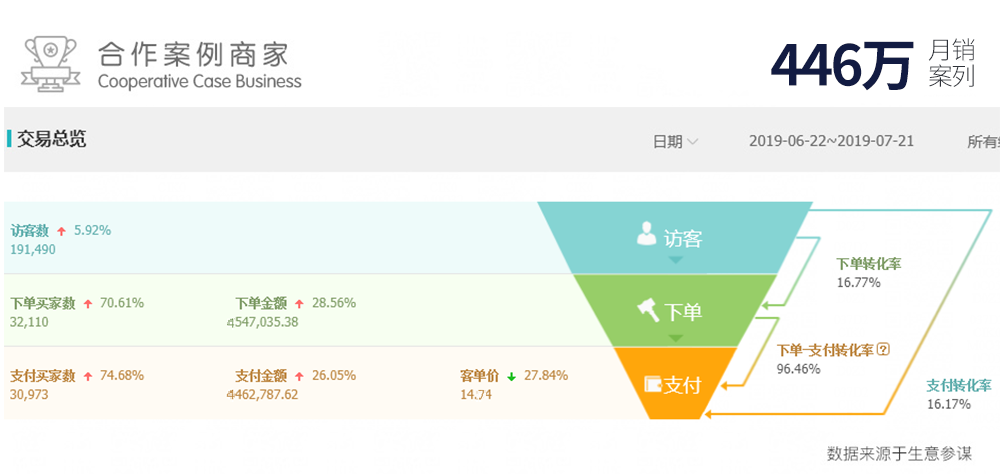Image resolution: width=1005 pixels, height=474 pixels.
Task: Click the help icon beside 下单-支付转化率
Action: coord(883,350)
